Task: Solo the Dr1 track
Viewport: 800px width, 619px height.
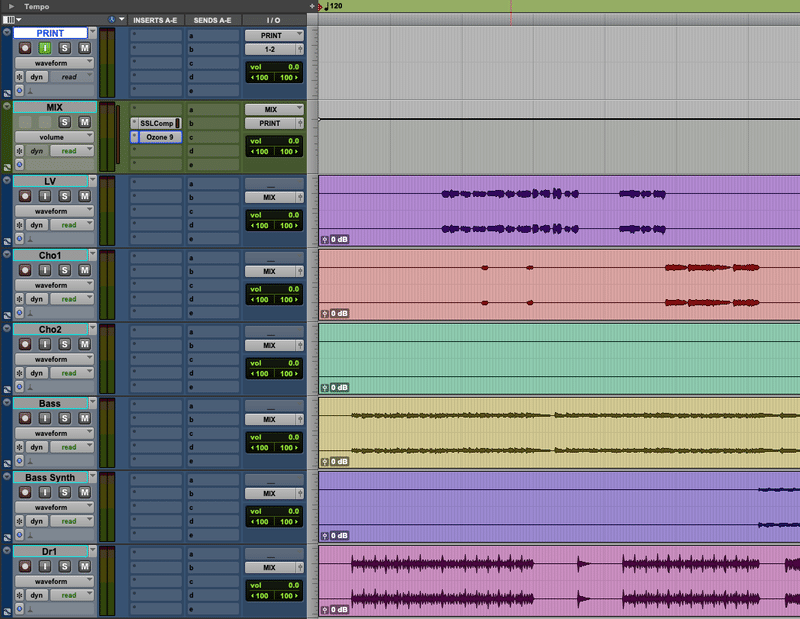Action: point(64,566)
